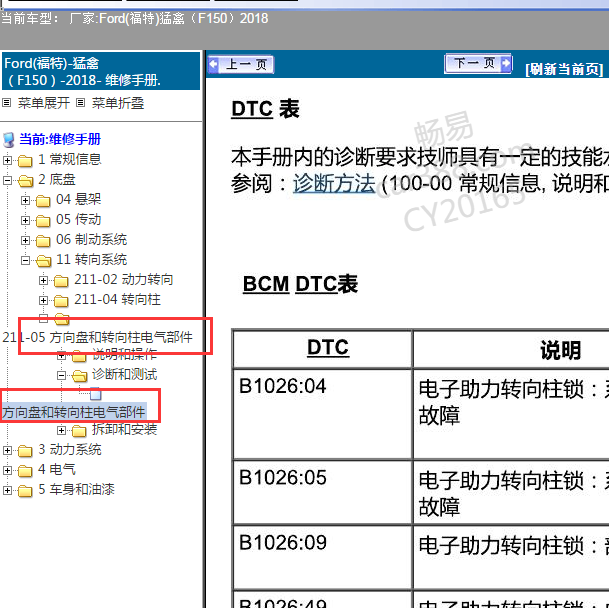Screen dimensions: 609x608
Task: Select tree item 06 制动系统
Action: [x=92, y=239]
